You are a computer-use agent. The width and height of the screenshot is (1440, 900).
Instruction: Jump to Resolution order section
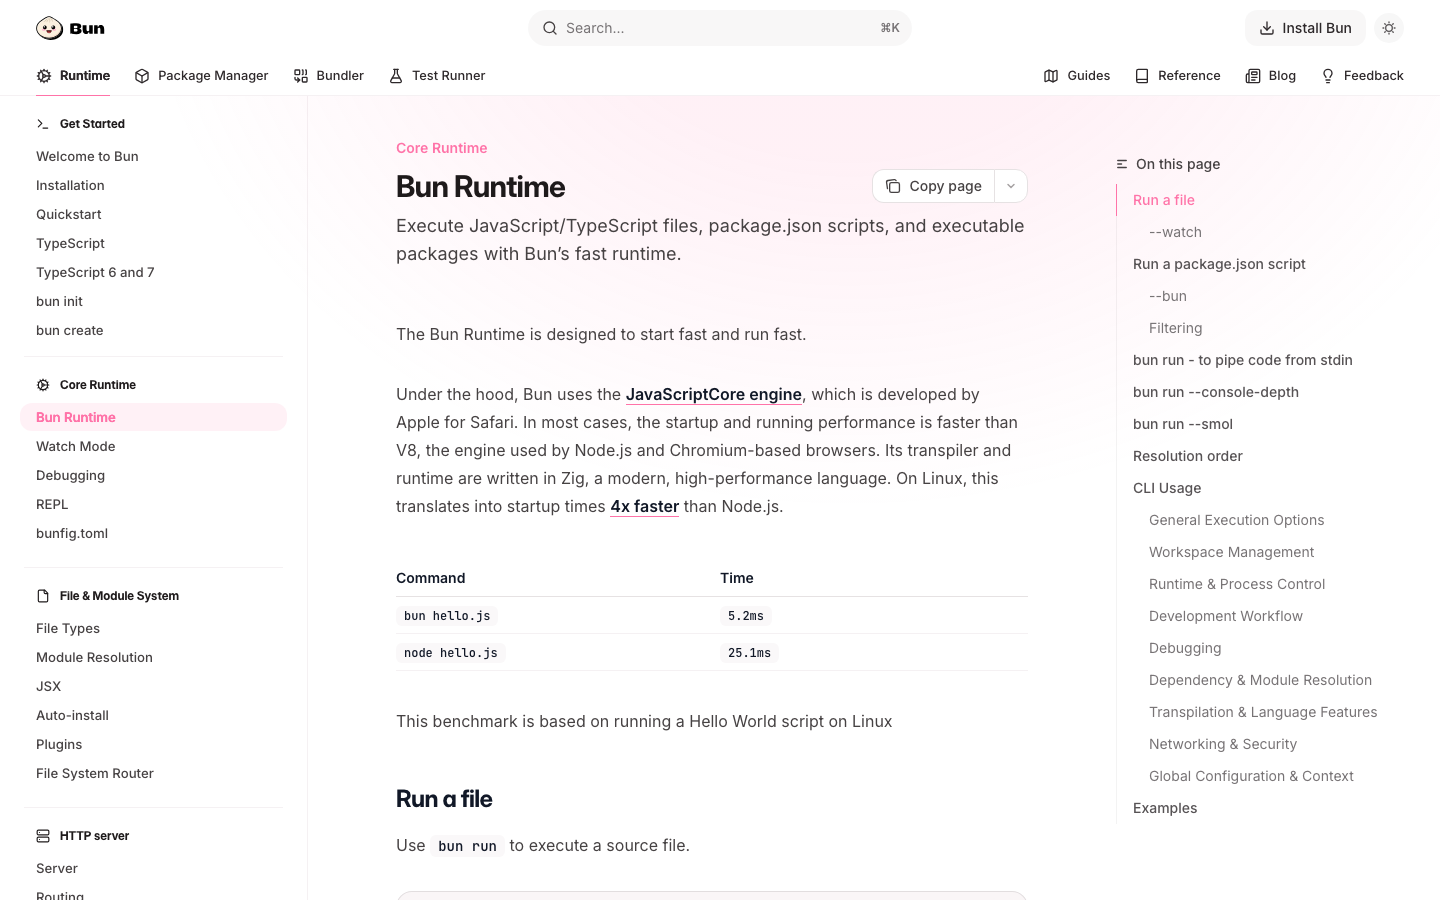coord(1188,456)
